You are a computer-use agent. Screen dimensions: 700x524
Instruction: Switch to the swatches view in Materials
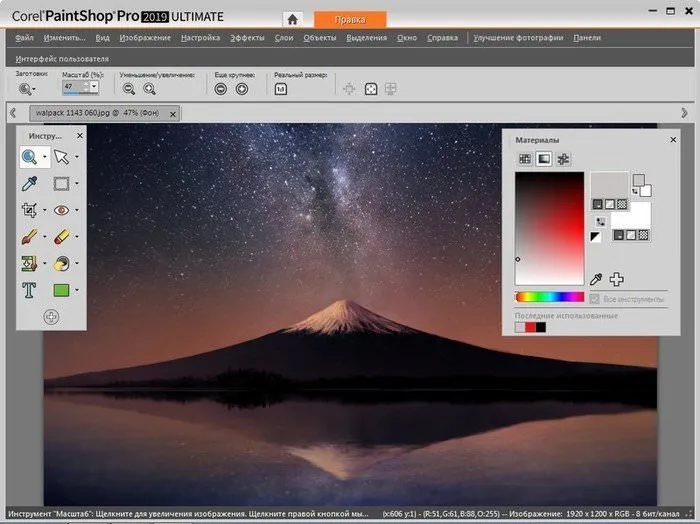pyautogui.click(x=563, y=159)
